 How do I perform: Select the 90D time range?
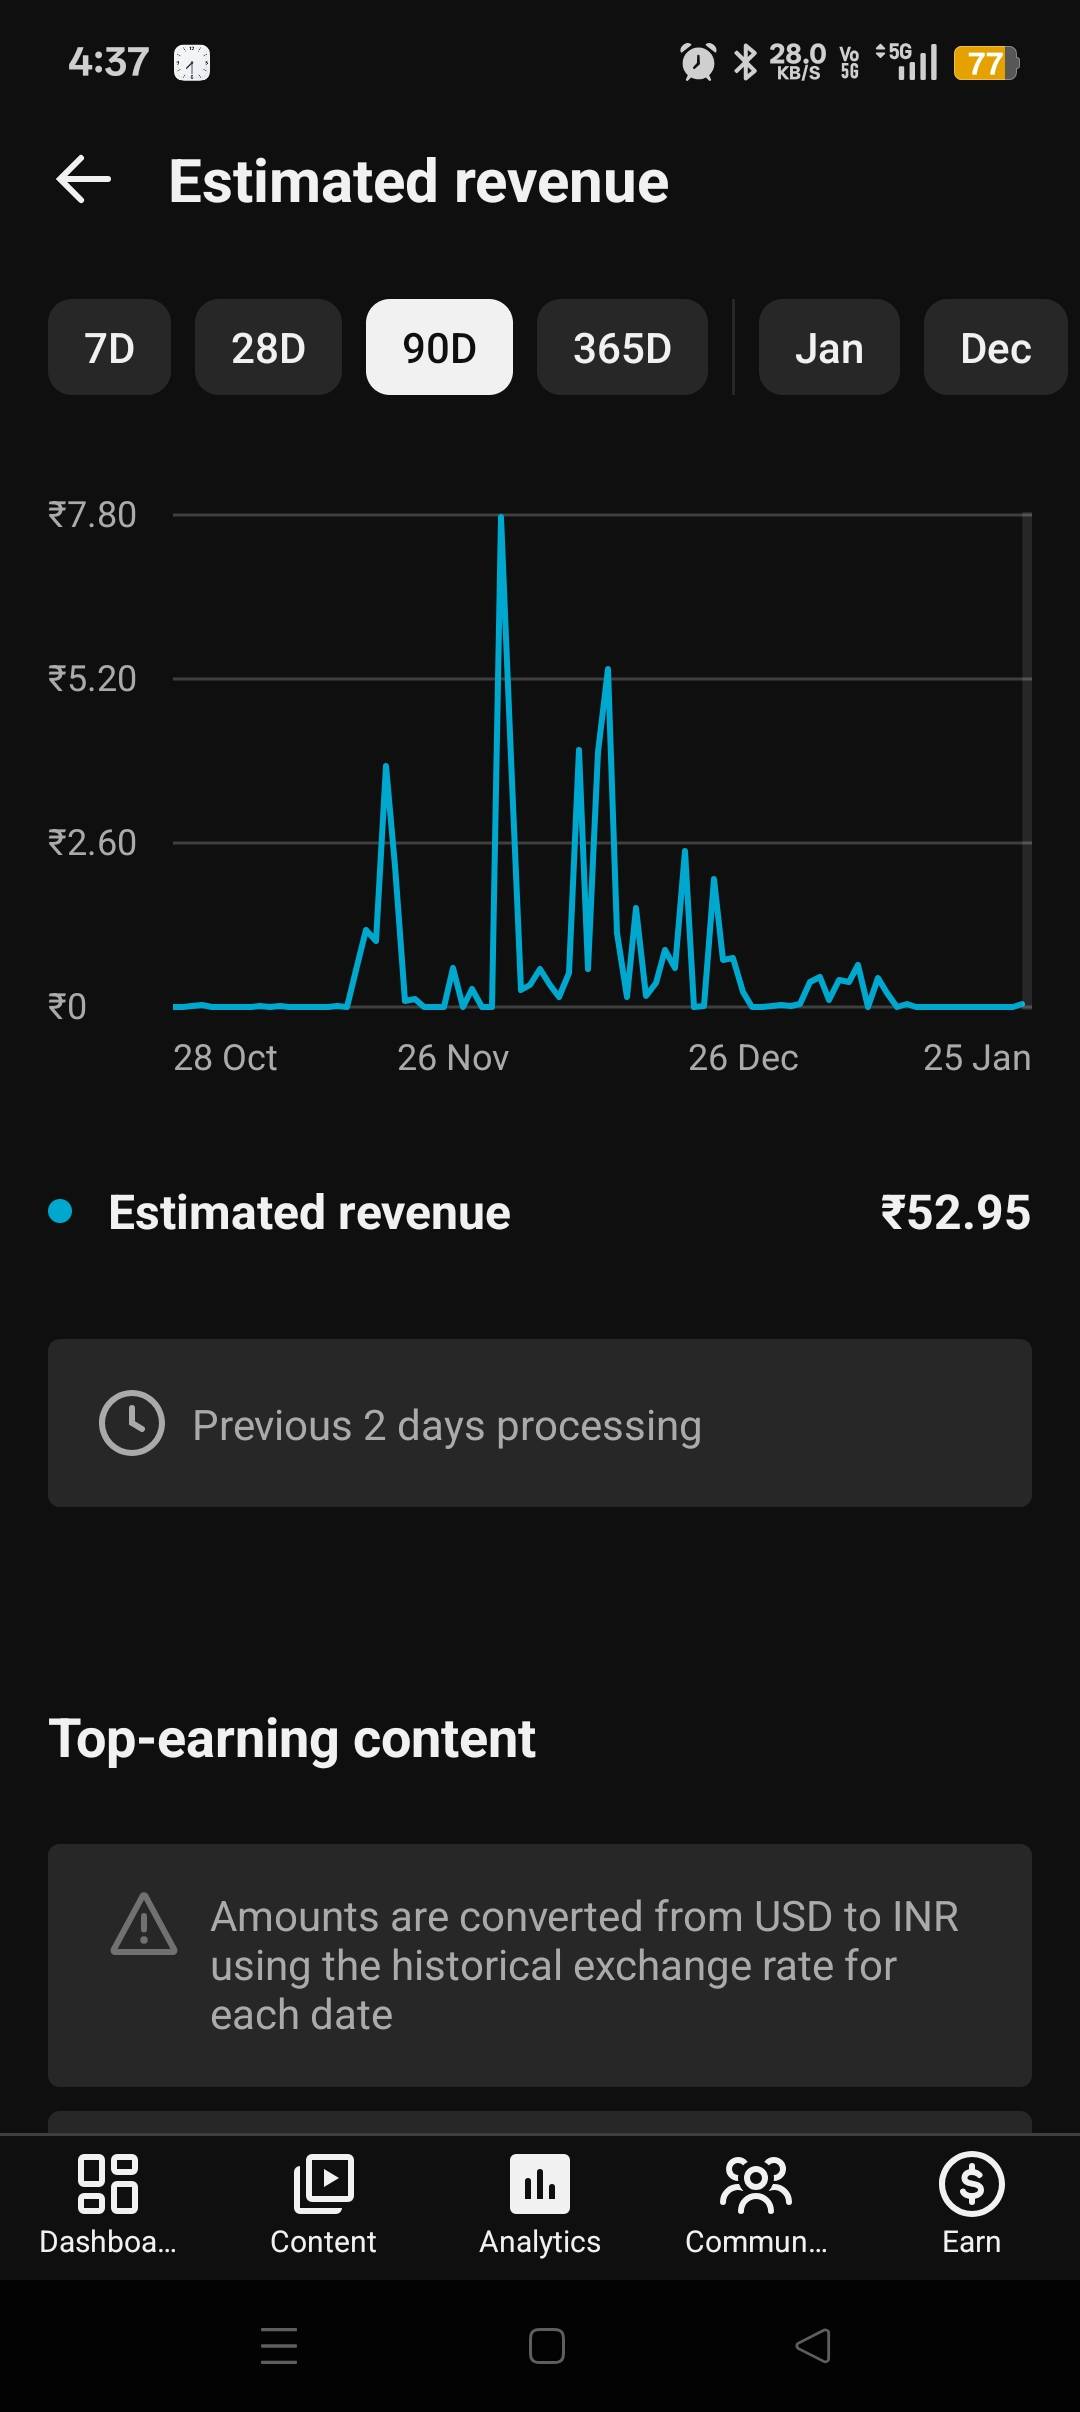click(x=439, y=348)
